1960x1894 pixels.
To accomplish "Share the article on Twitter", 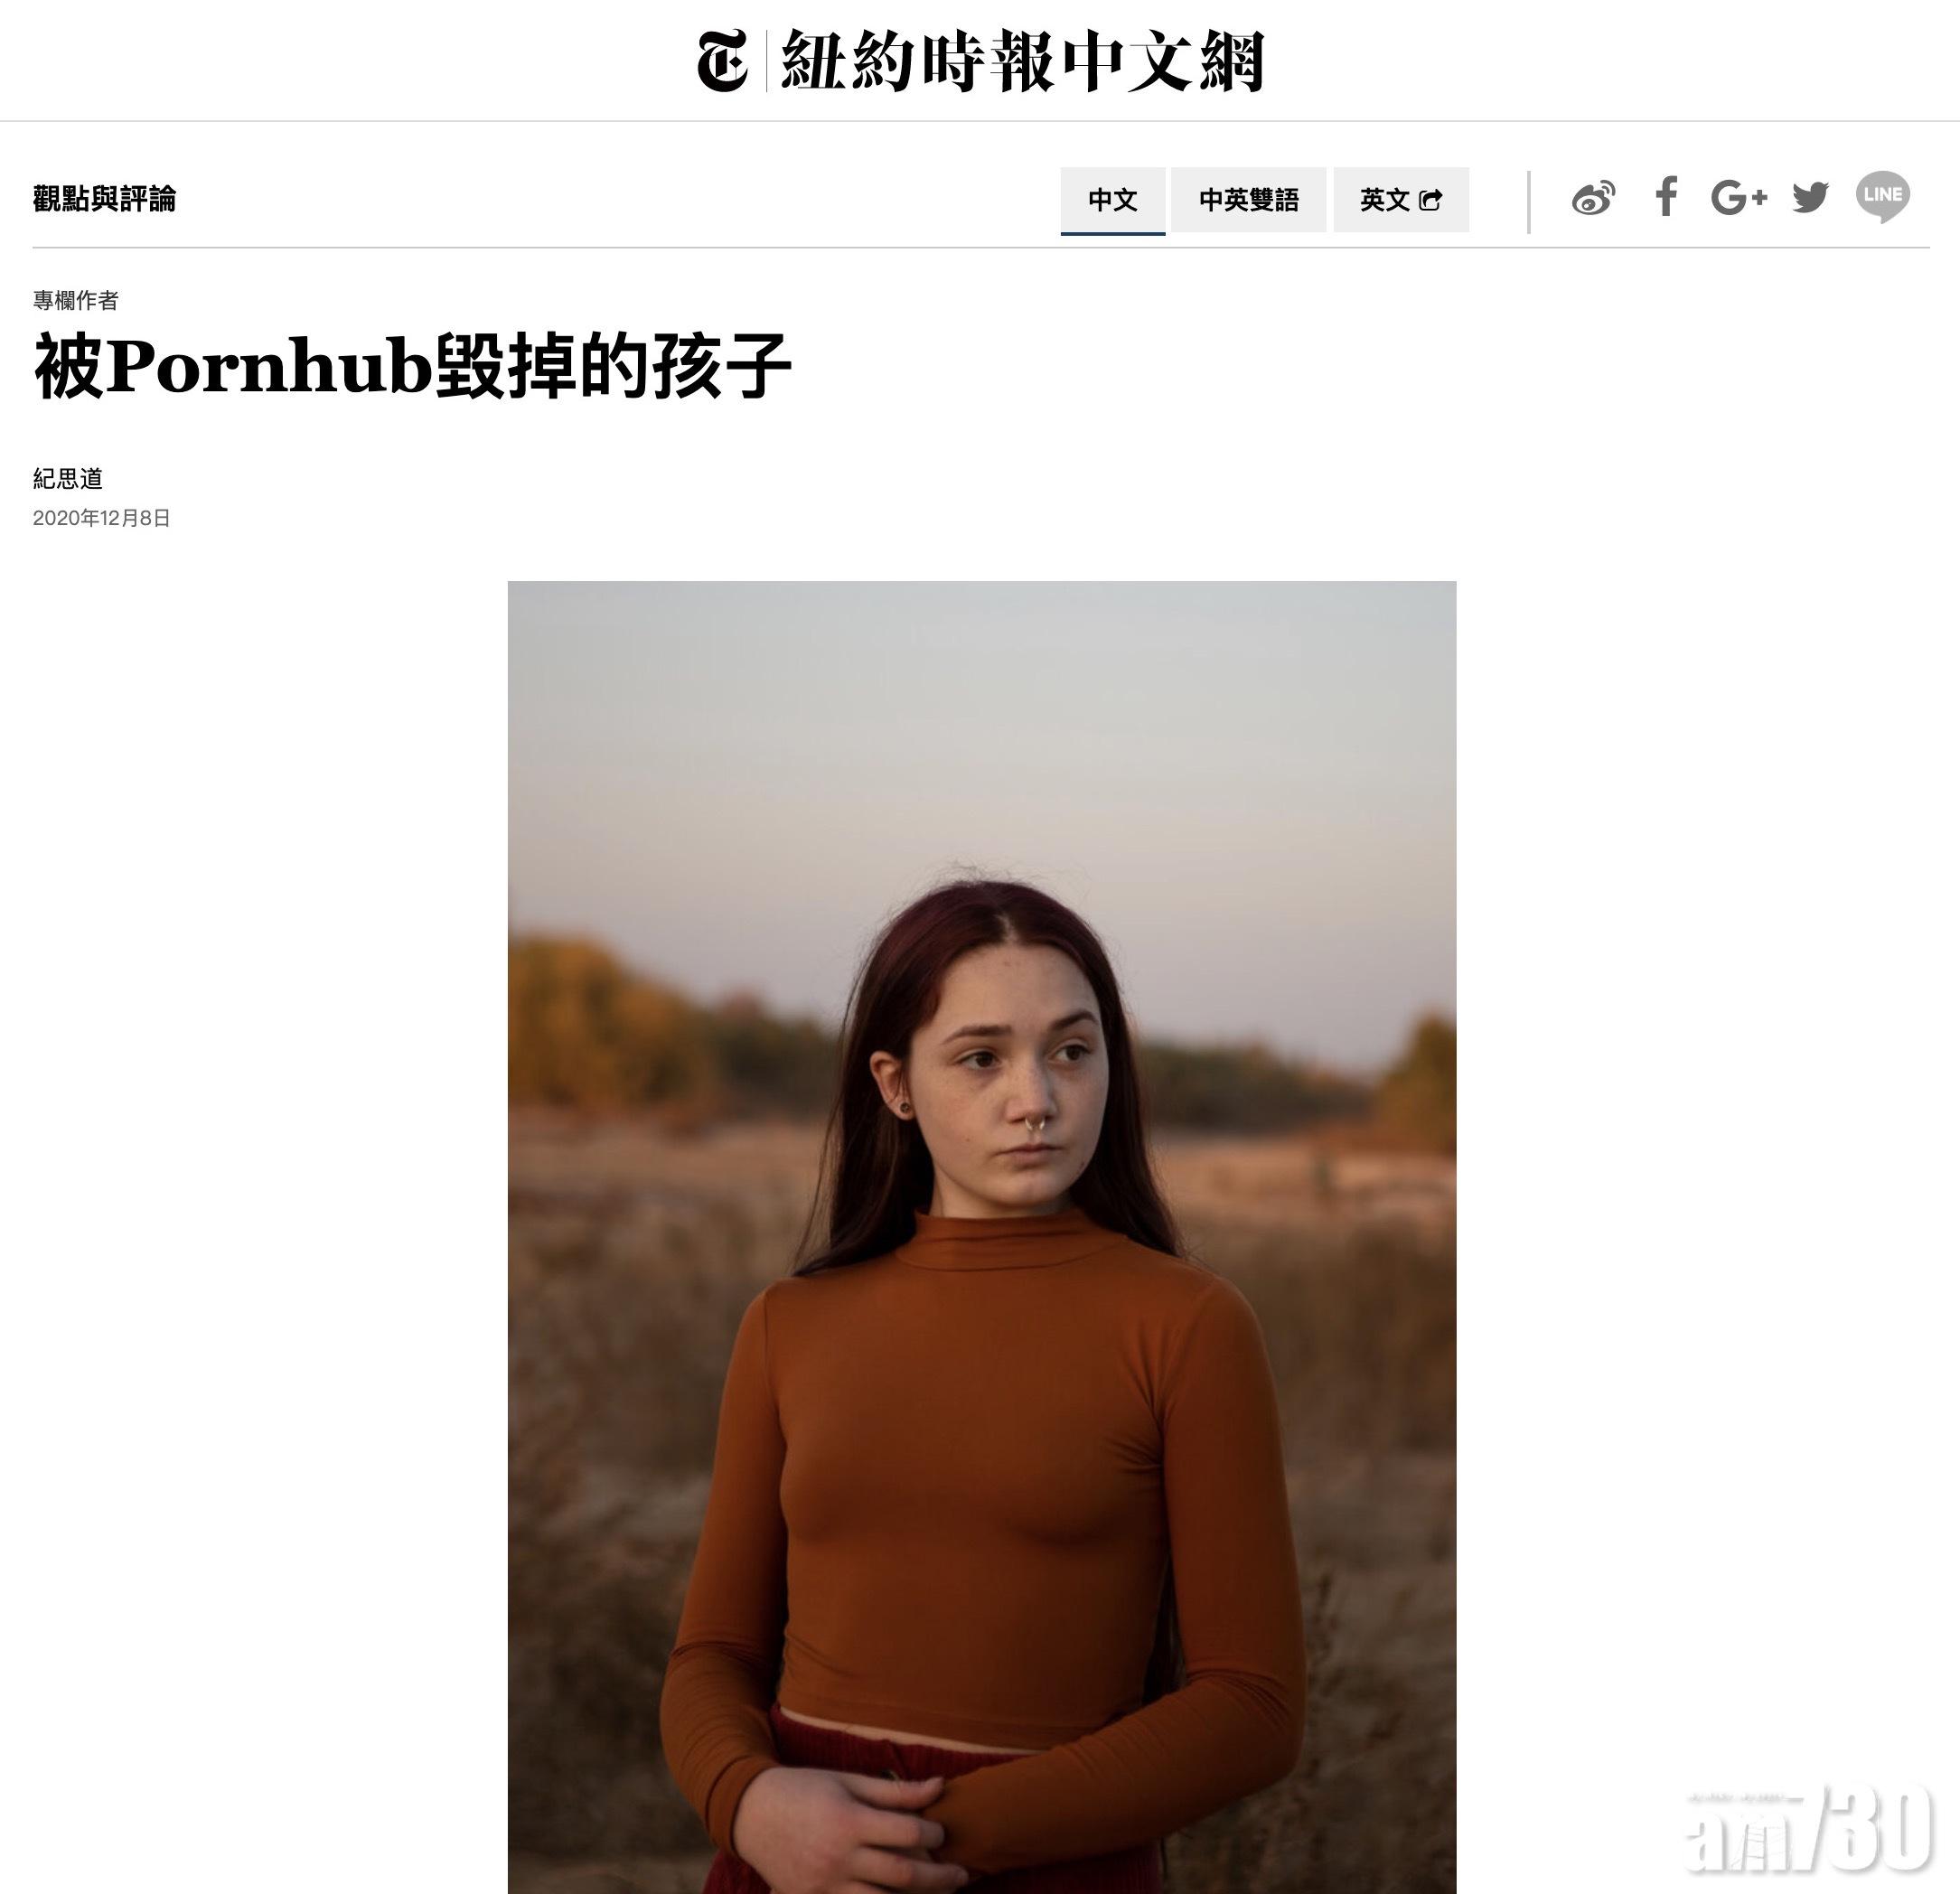I will point(1811,198).
